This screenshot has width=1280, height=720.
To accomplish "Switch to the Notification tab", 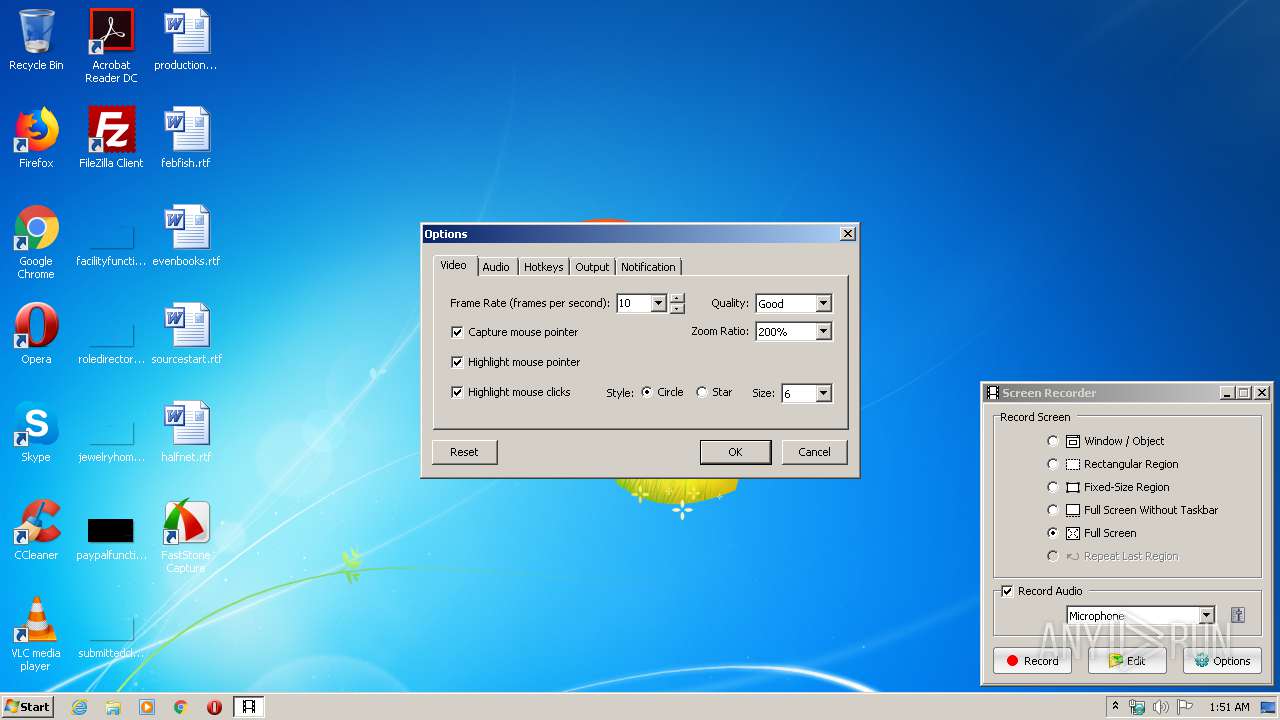I will pos(648,267).
